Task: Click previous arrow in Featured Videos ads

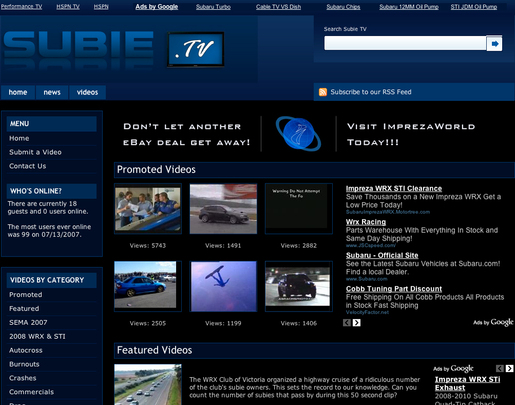Action: click(x=500, y=368)
